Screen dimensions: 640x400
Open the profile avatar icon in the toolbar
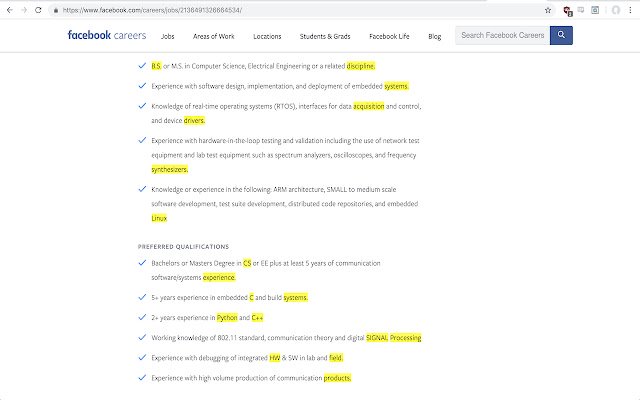[x=616, y=10]
